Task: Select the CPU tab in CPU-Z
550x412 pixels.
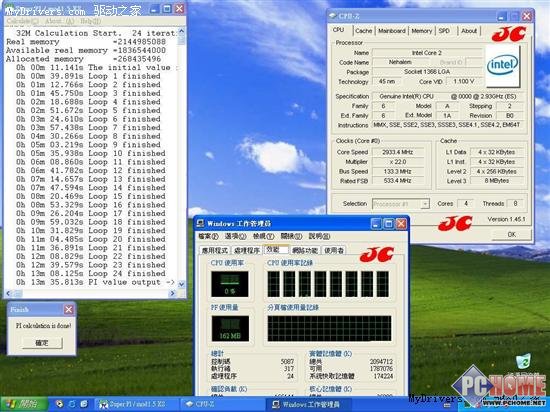Action: [x=338, y=30]
